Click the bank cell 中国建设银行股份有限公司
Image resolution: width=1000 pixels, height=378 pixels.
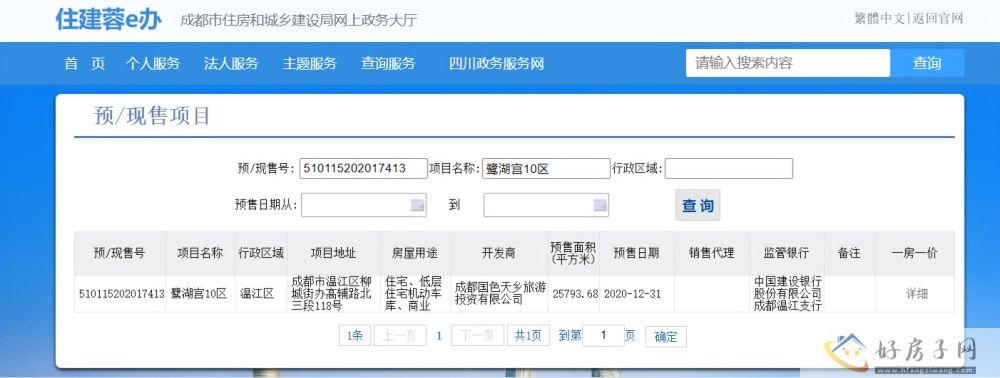coord(786,294)
